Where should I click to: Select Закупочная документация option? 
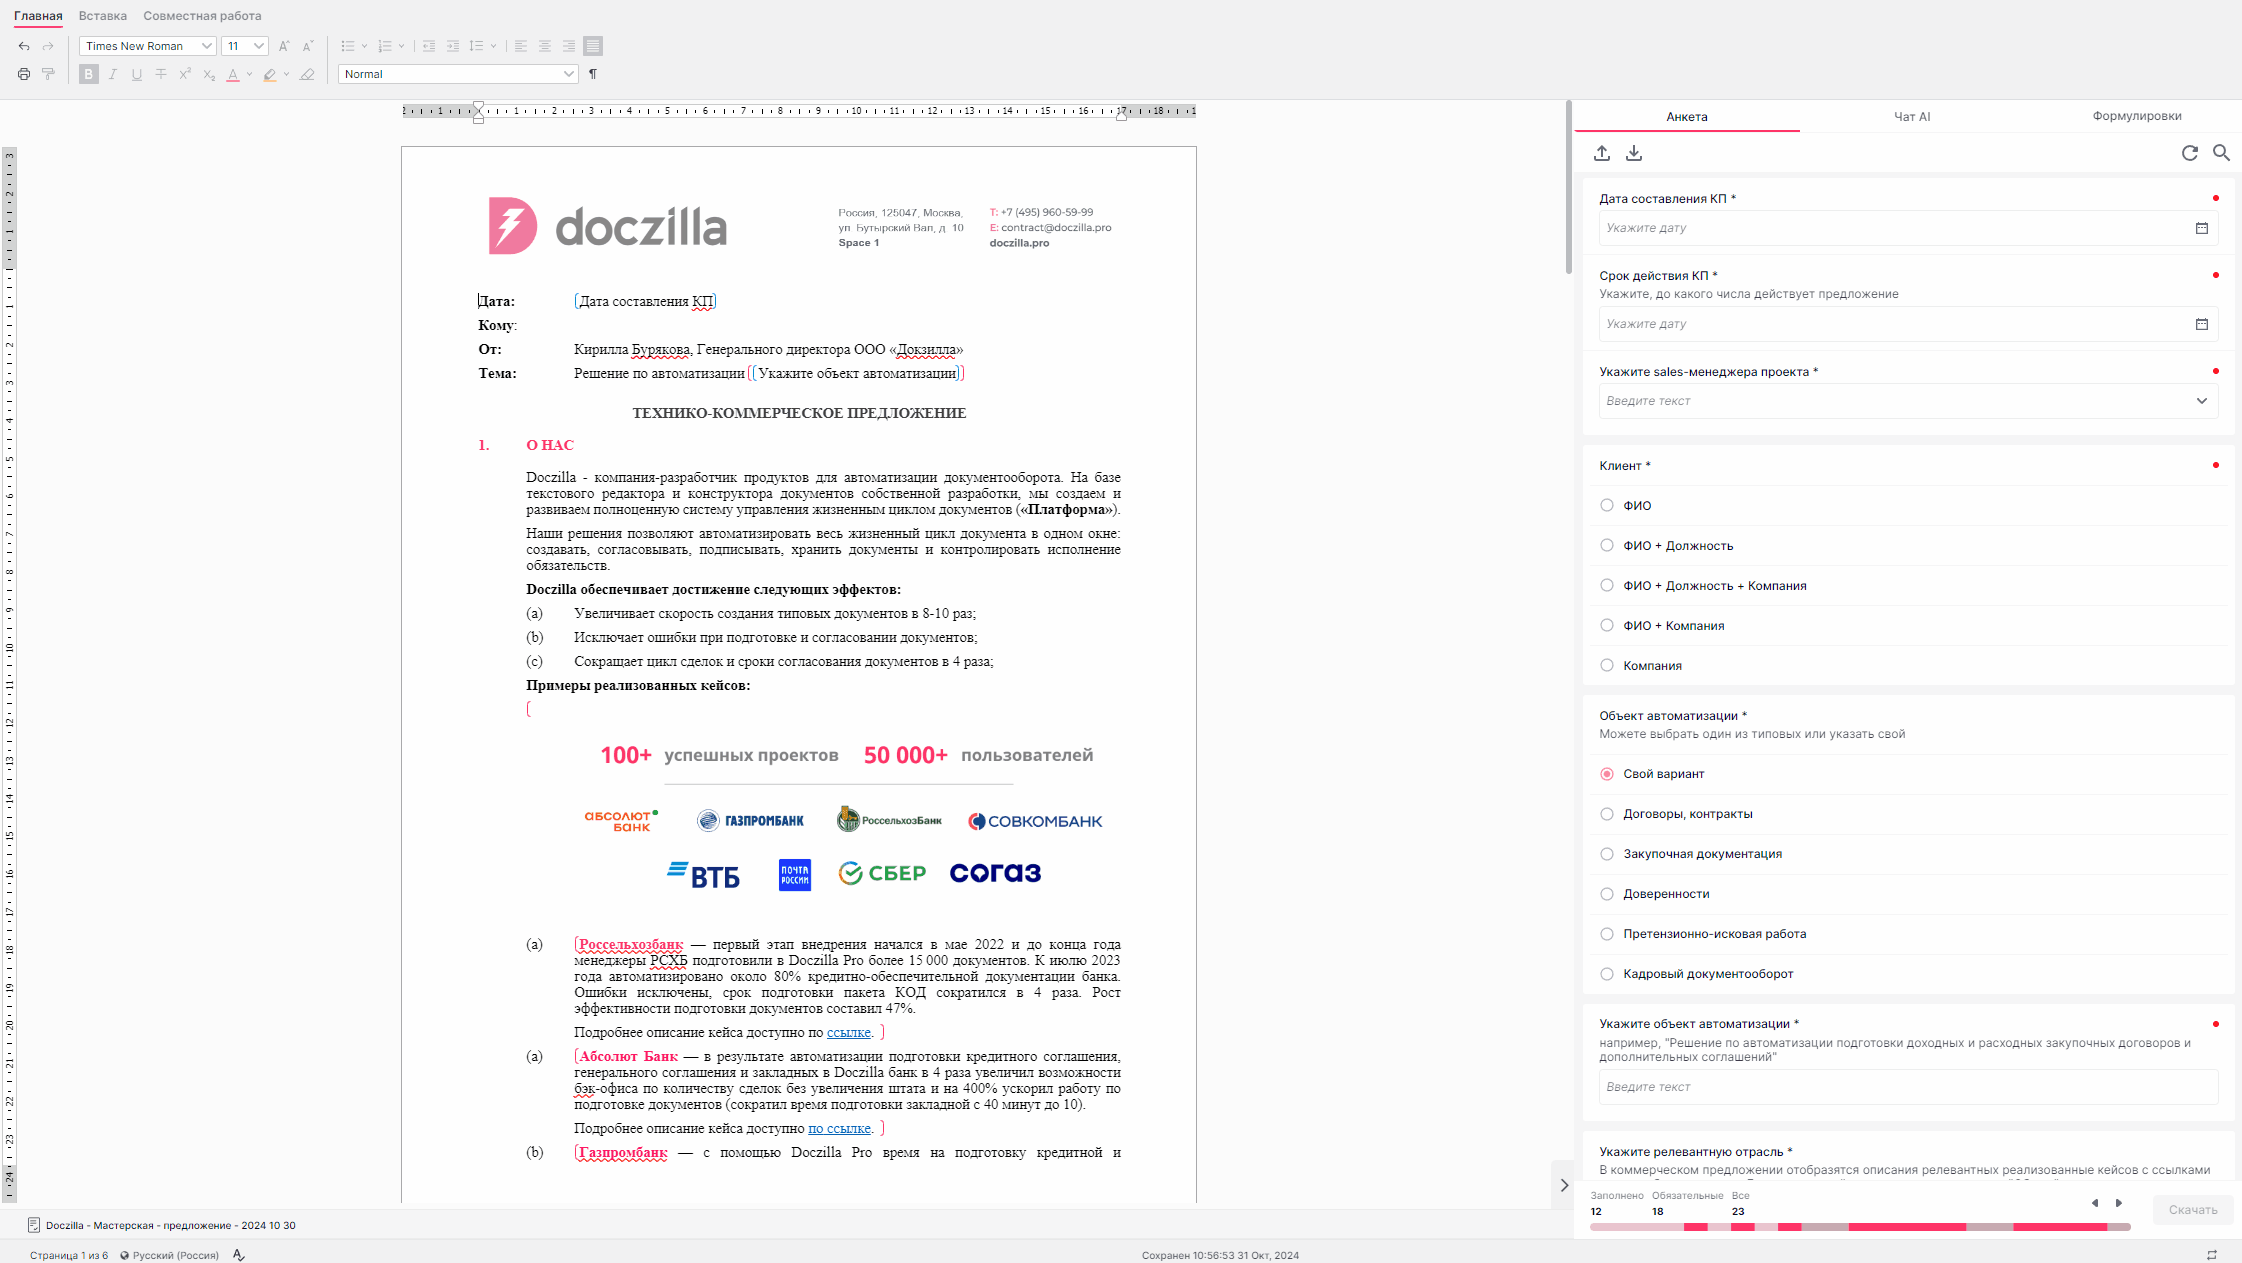pos(1607,854)
